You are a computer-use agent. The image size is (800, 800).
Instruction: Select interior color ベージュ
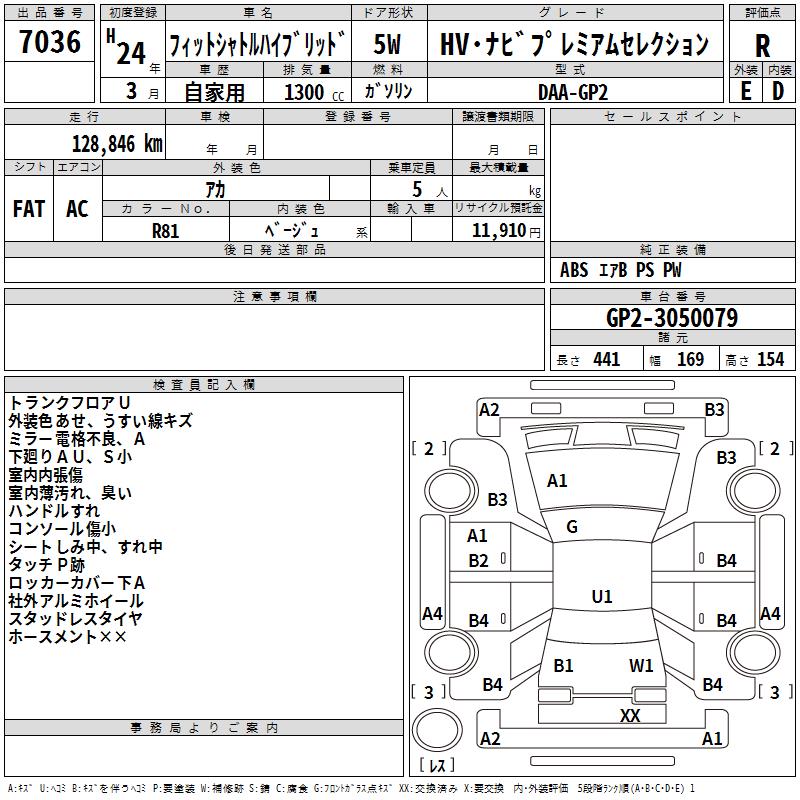point(291,230)
